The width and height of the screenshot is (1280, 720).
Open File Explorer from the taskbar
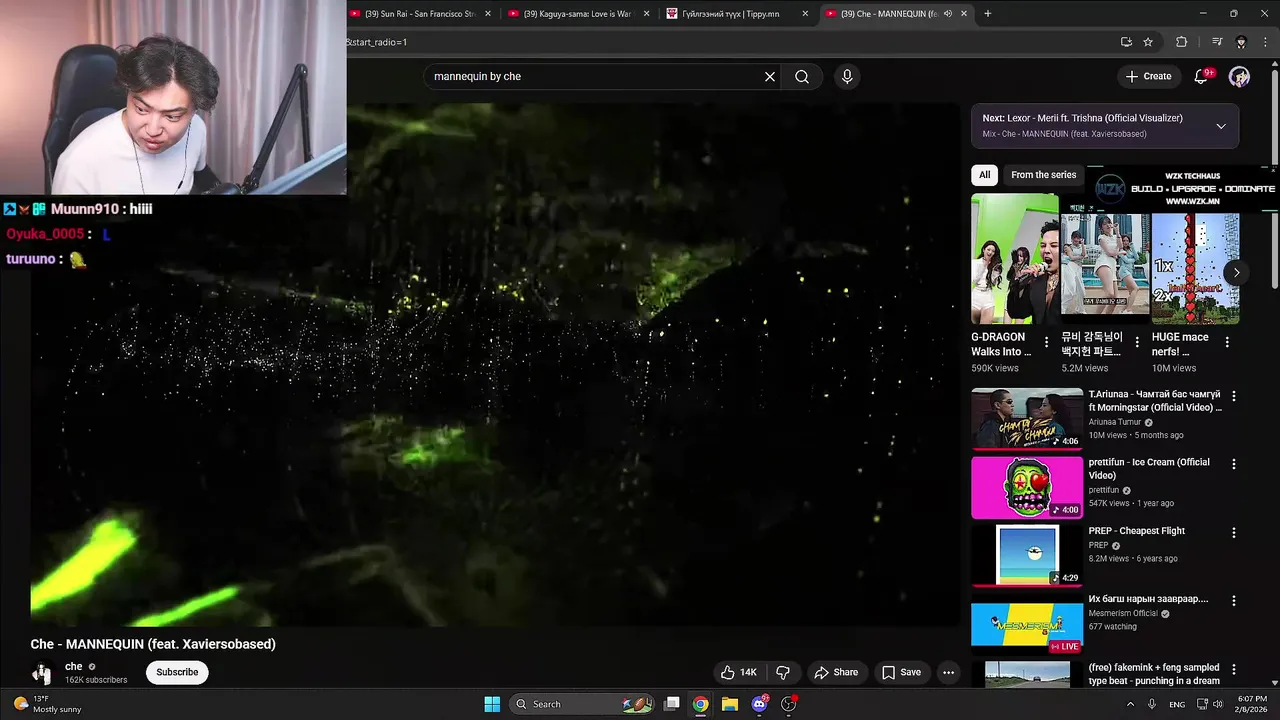tap(730, 704)
